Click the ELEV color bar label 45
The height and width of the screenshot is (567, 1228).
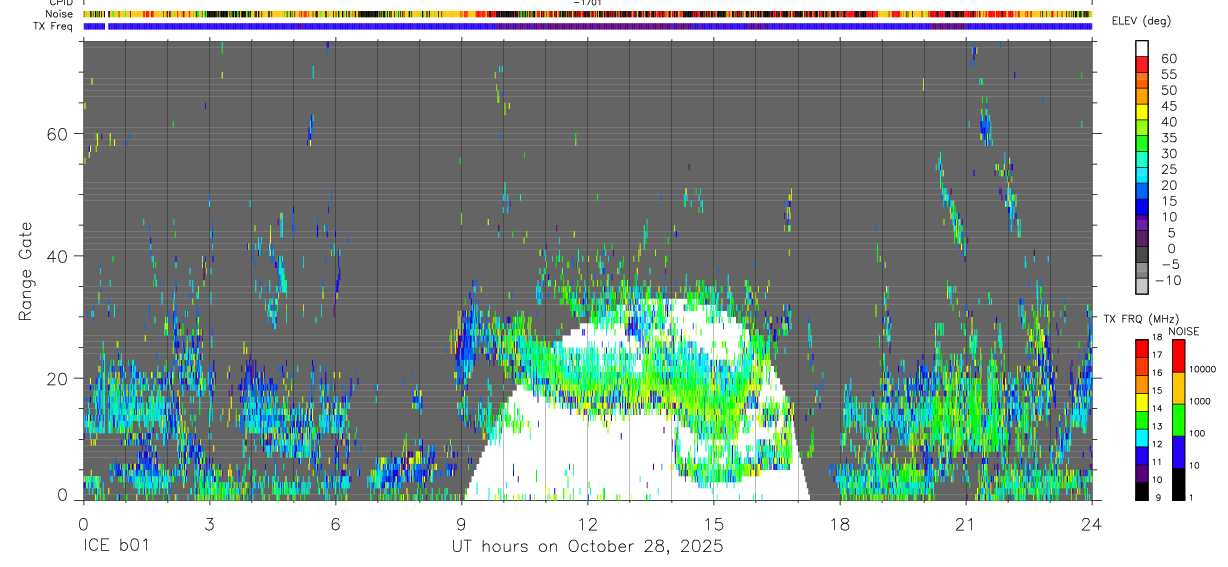[x=1168, y=106]
